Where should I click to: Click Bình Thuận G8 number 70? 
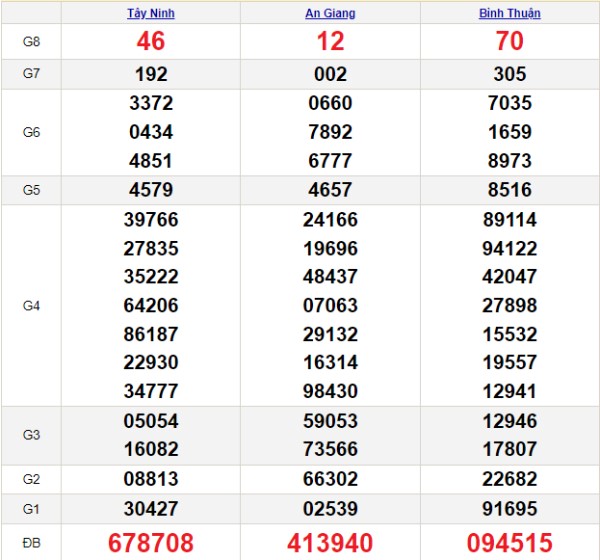tap(509, 42)
